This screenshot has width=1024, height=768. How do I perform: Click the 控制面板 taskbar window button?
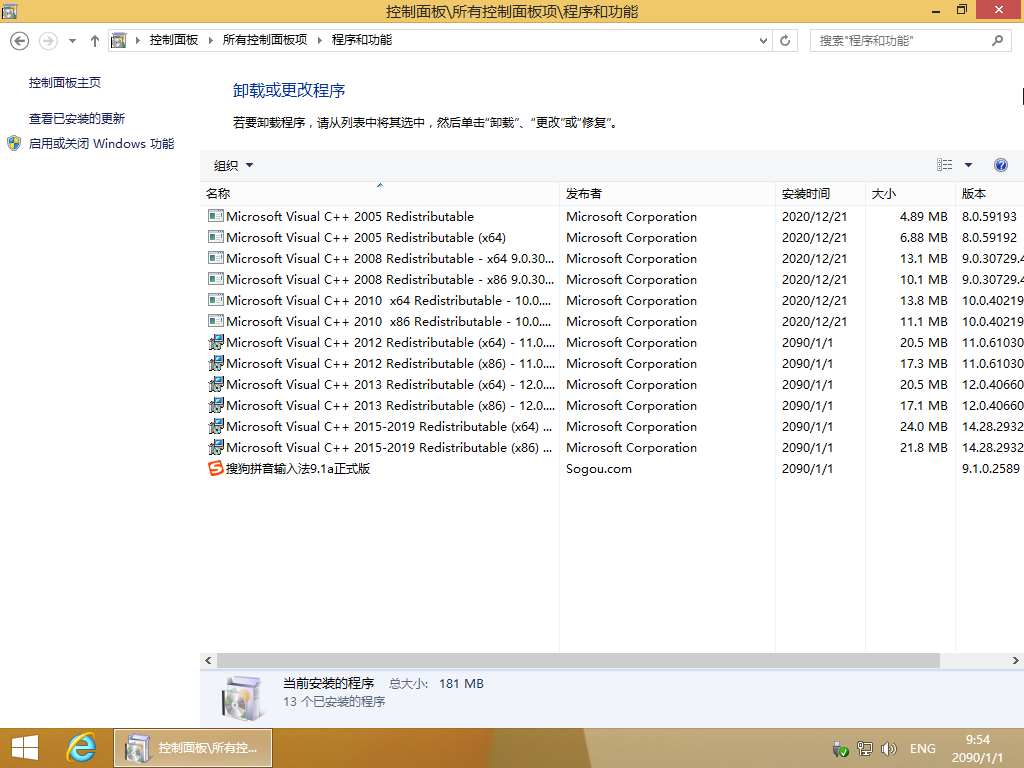point(193,748)
